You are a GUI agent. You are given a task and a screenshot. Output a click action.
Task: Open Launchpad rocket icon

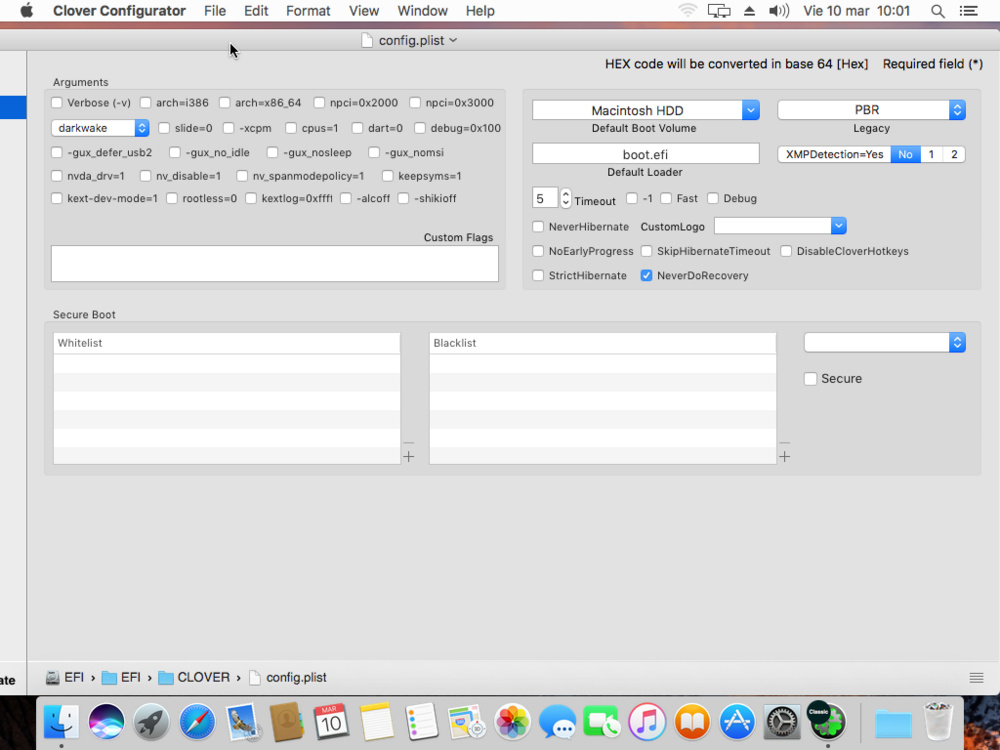click(x=152, y=721)
